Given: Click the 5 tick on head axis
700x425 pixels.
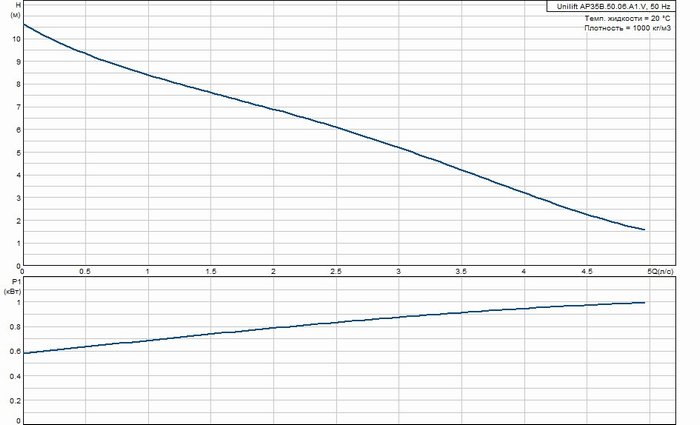Looking at the screenshot, I should (x=18, y=153).
